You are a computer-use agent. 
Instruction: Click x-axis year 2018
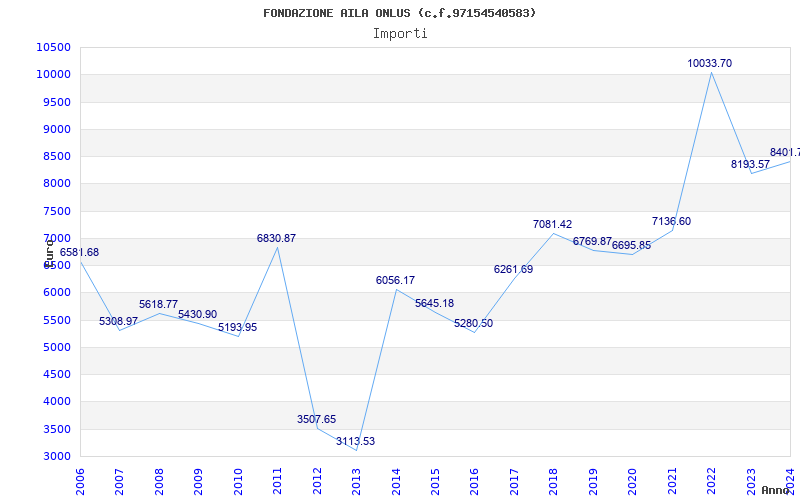pos(554,482)
